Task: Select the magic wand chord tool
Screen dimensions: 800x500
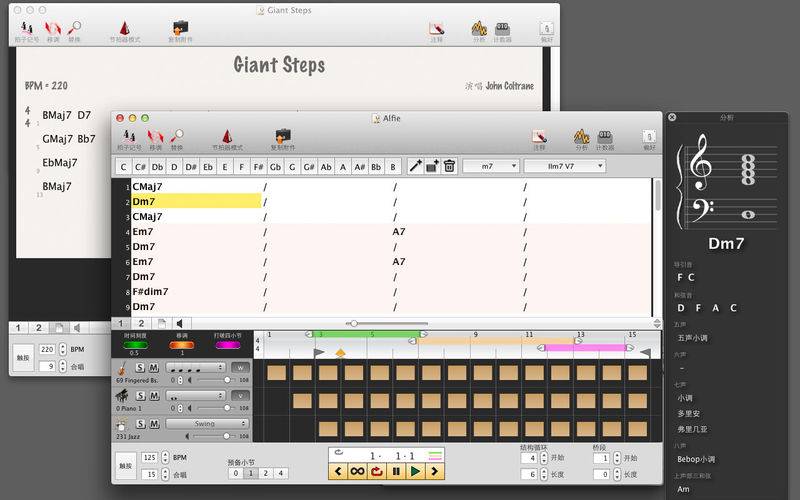Action: pos(415,166)
